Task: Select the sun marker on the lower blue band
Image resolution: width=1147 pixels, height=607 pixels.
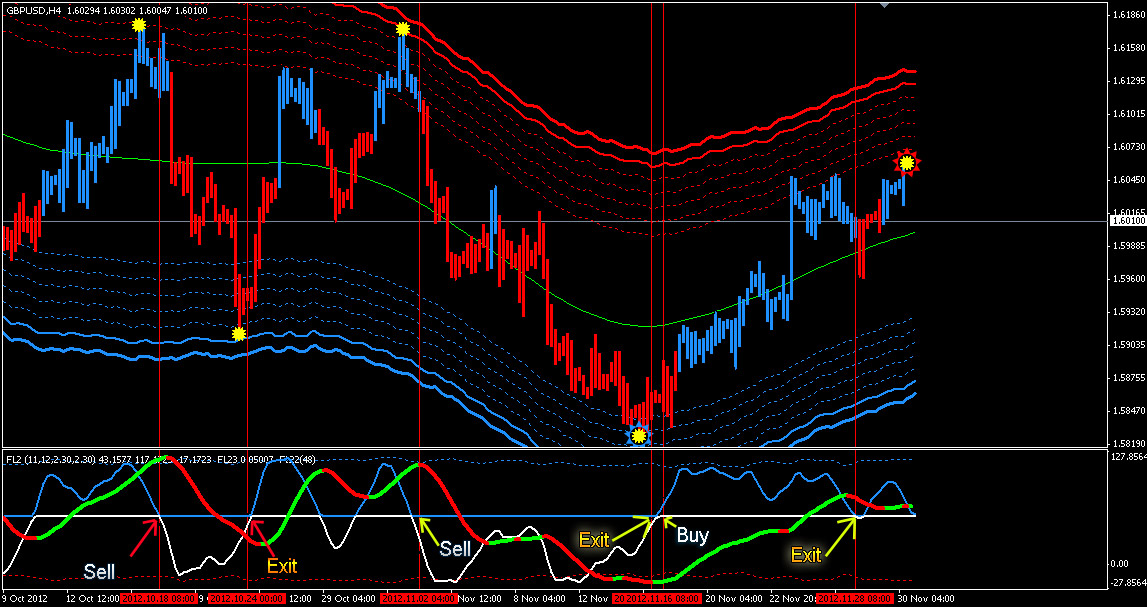Action: point(238,331)
